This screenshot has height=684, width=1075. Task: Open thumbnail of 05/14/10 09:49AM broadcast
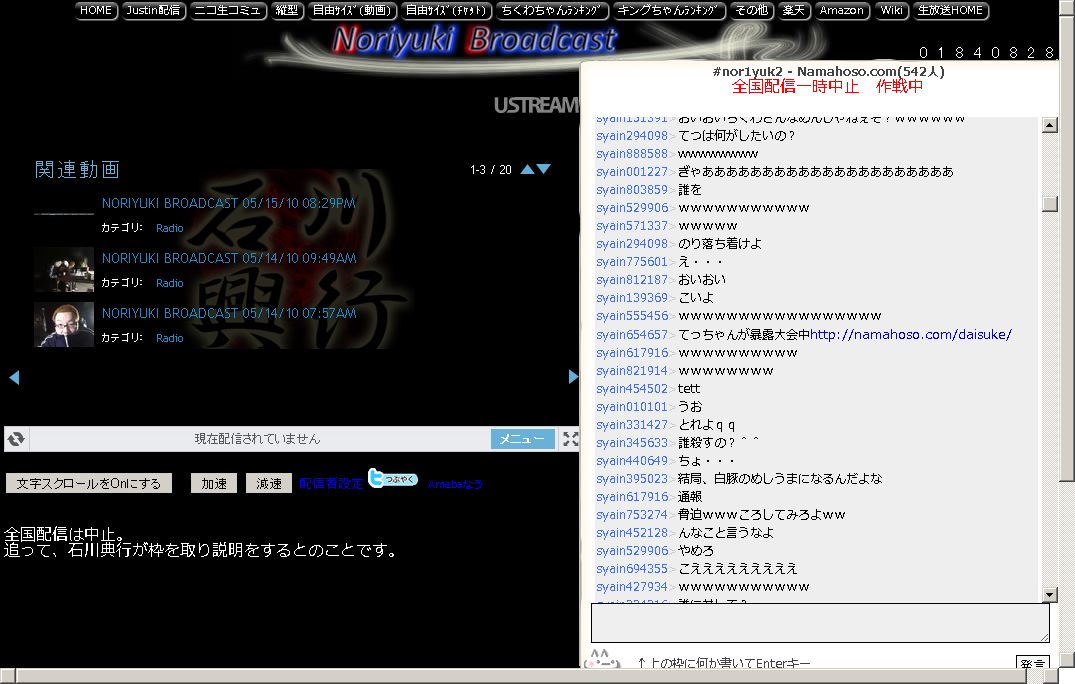[64, 269]
